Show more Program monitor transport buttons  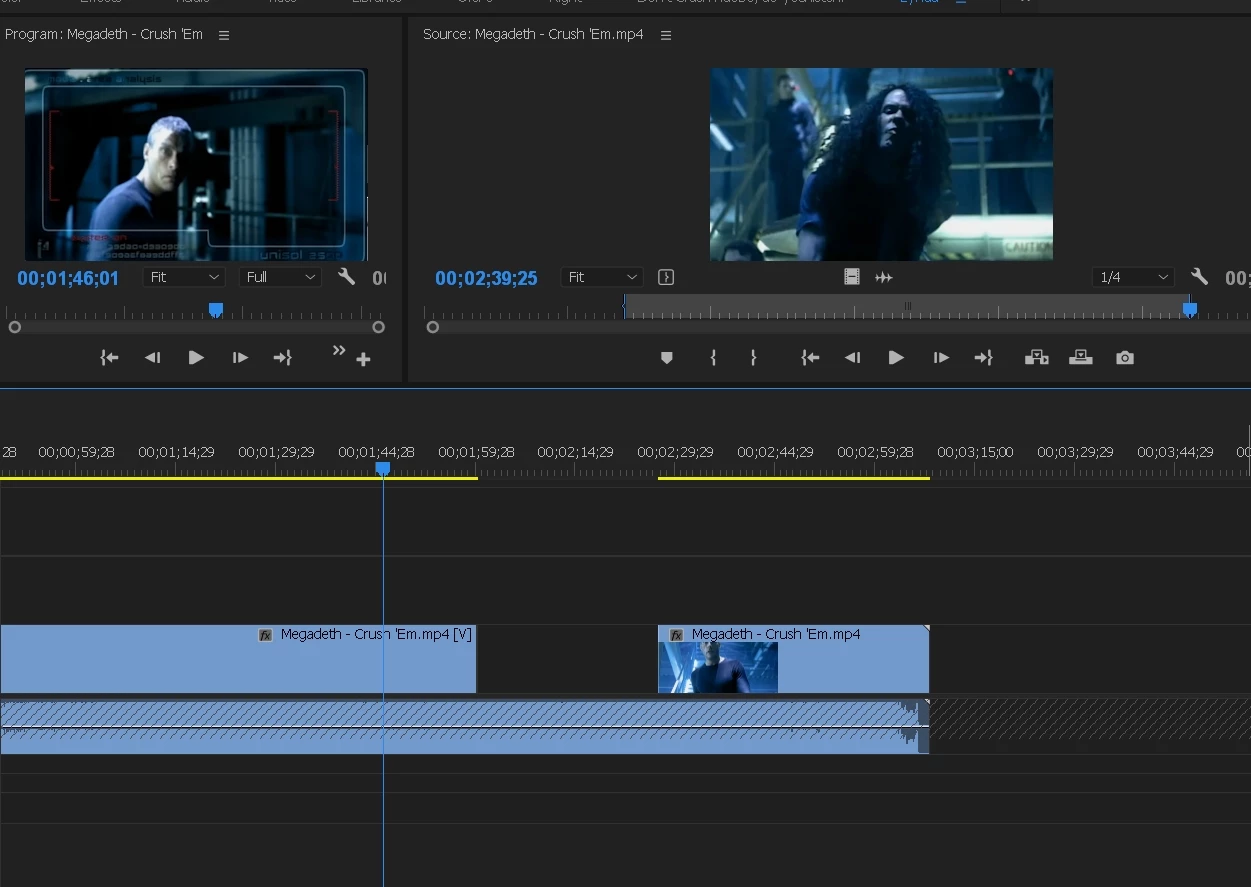click(339, 350)
